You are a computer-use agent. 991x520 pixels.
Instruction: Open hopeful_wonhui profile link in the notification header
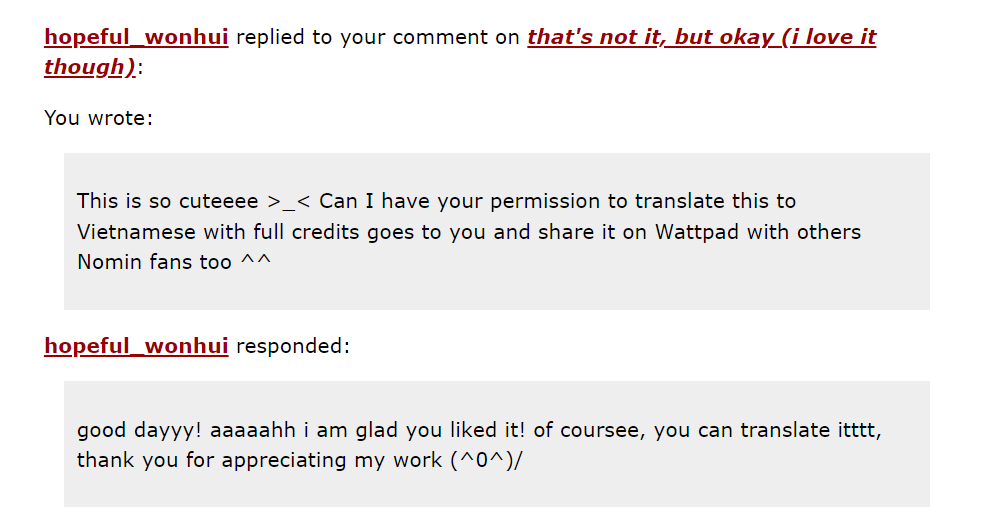coord(136,37)
